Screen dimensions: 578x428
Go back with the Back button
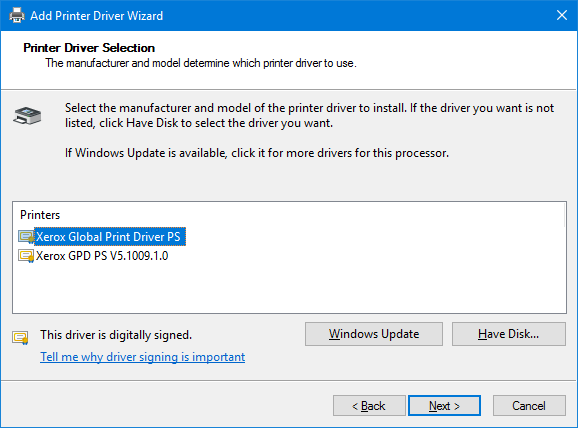(369, 406)
